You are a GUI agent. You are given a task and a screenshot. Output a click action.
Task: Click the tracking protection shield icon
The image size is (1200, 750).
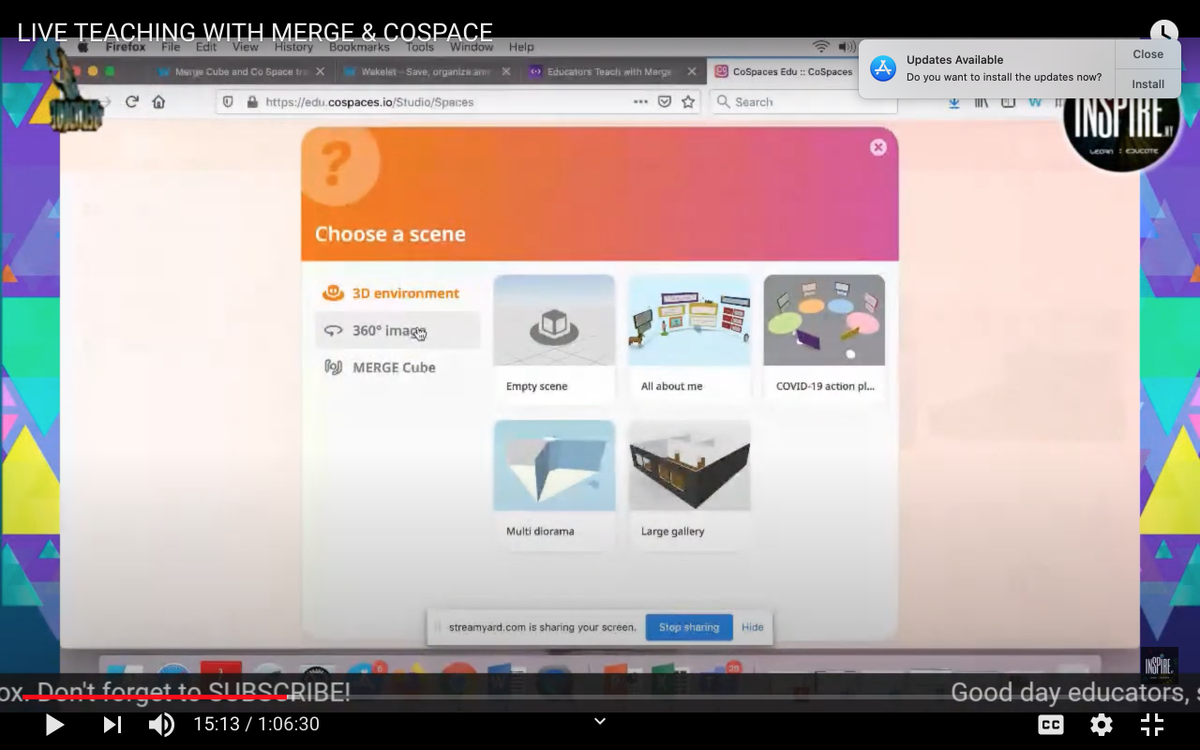(228, 102)
